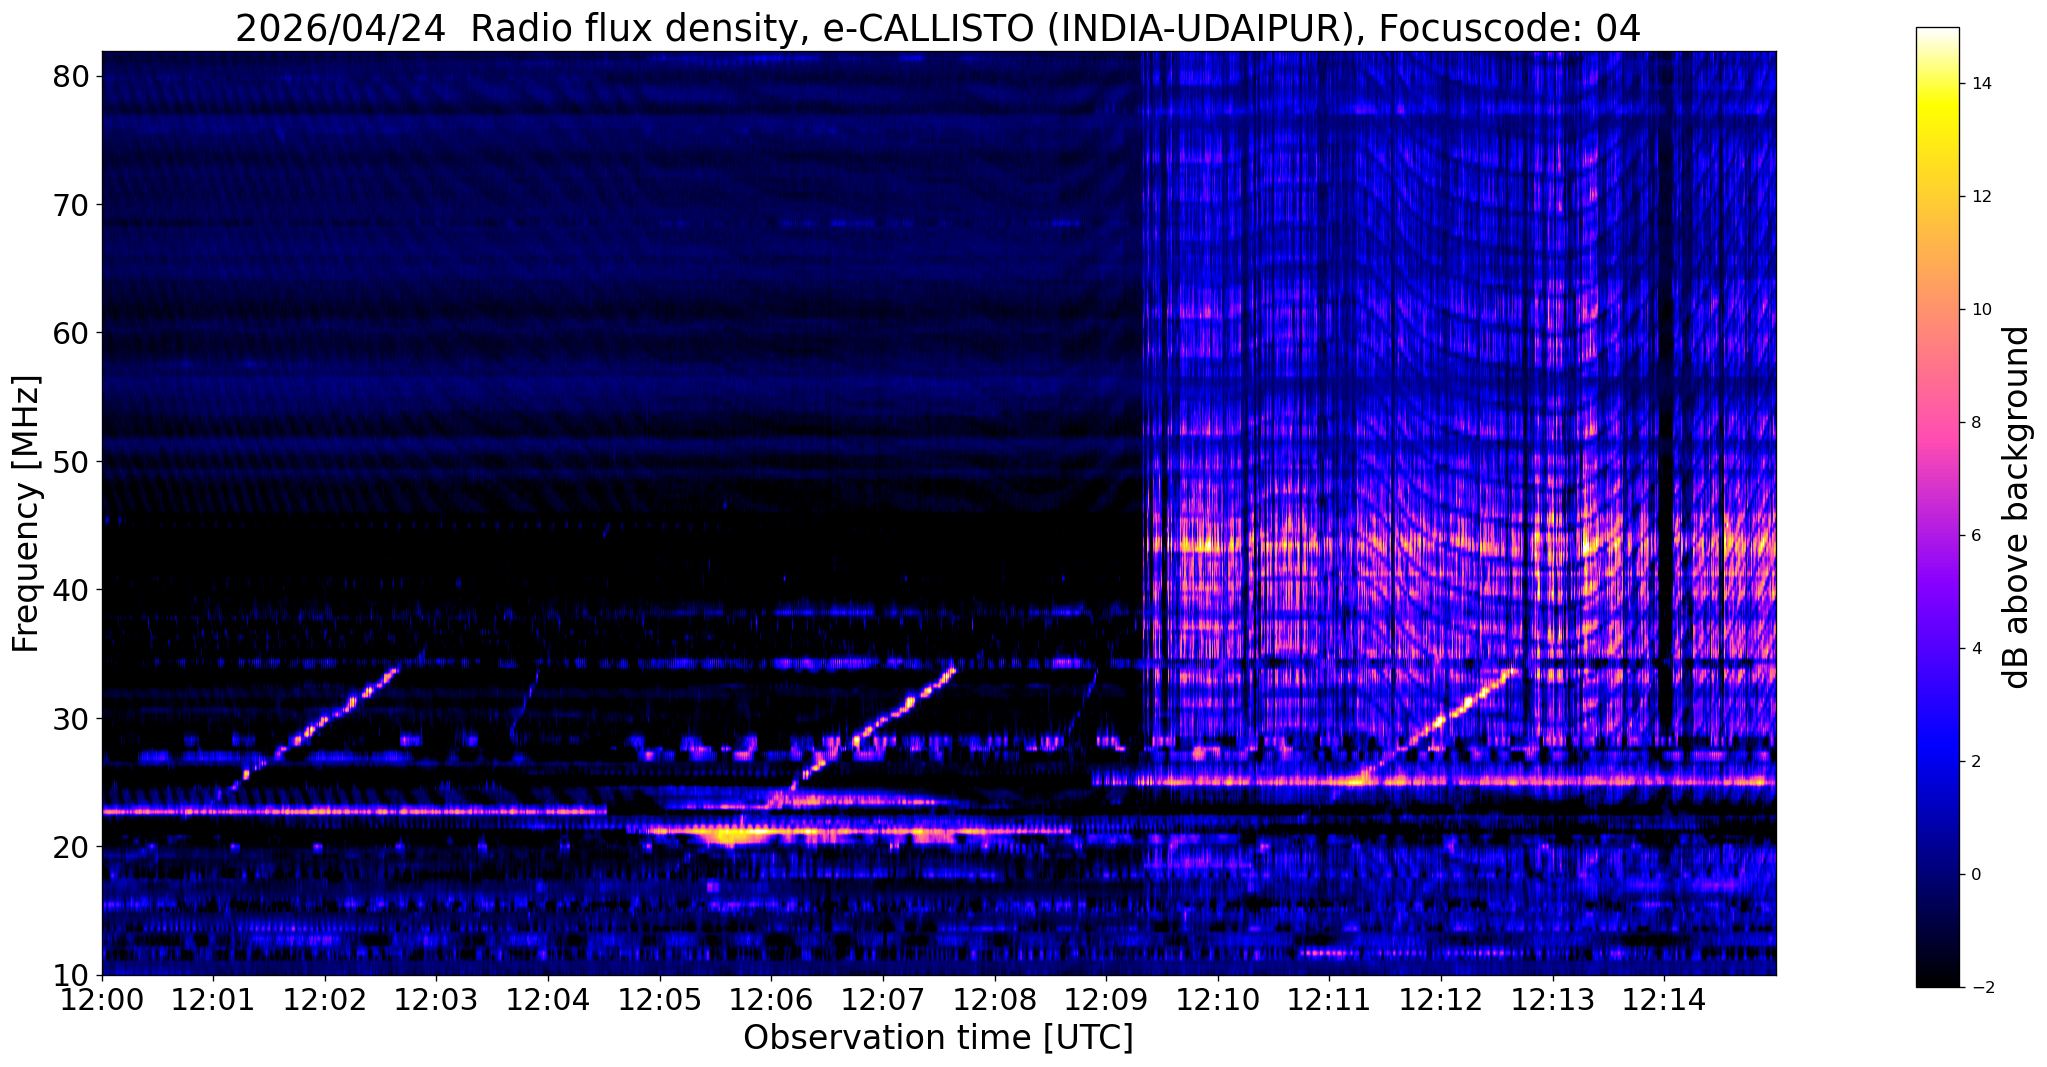Click the colorbar tick label 12
Screen dimensions: 2047x1067
tap(1980, 197)
